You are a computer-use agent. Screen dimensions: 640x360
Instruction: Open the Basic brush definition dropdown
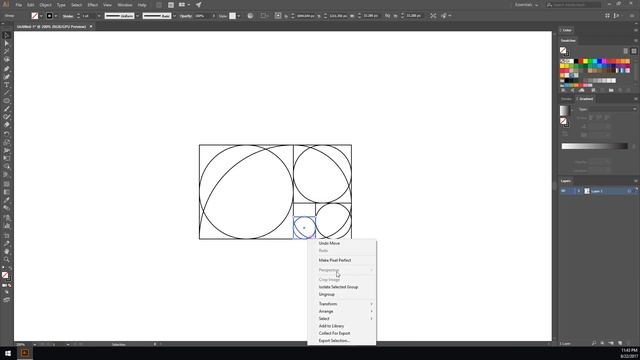174,16
